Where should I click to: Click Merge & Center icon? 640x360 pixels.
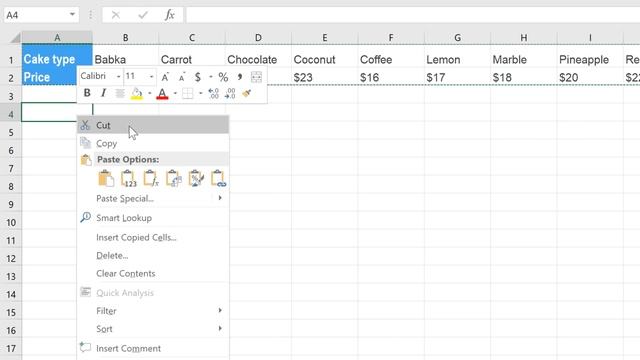pos(256,77)
